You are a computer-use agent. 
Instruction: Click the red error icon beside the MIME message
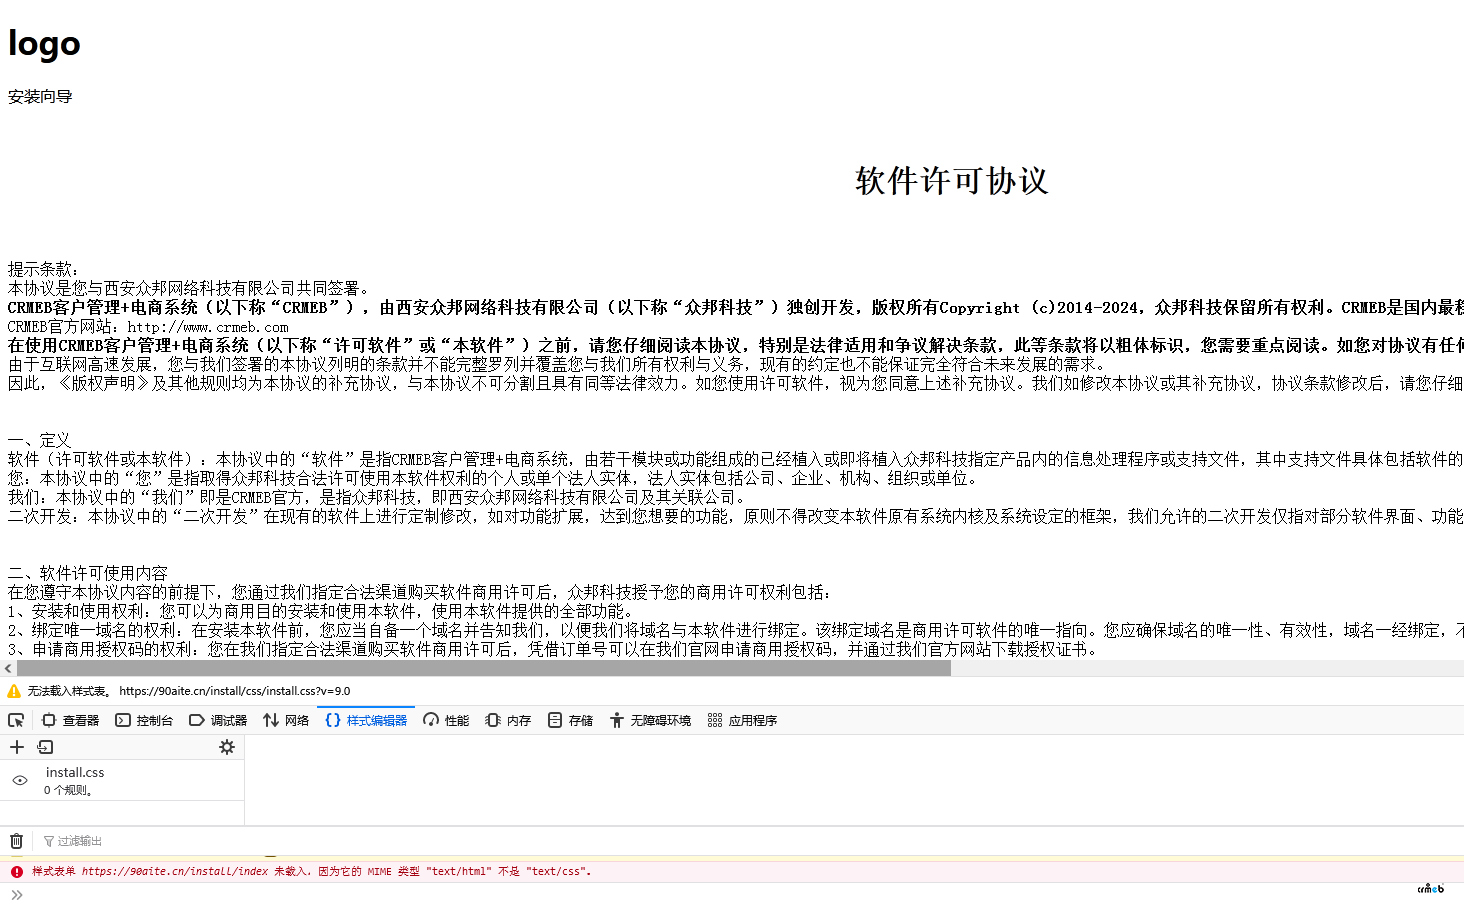(17, 872)
